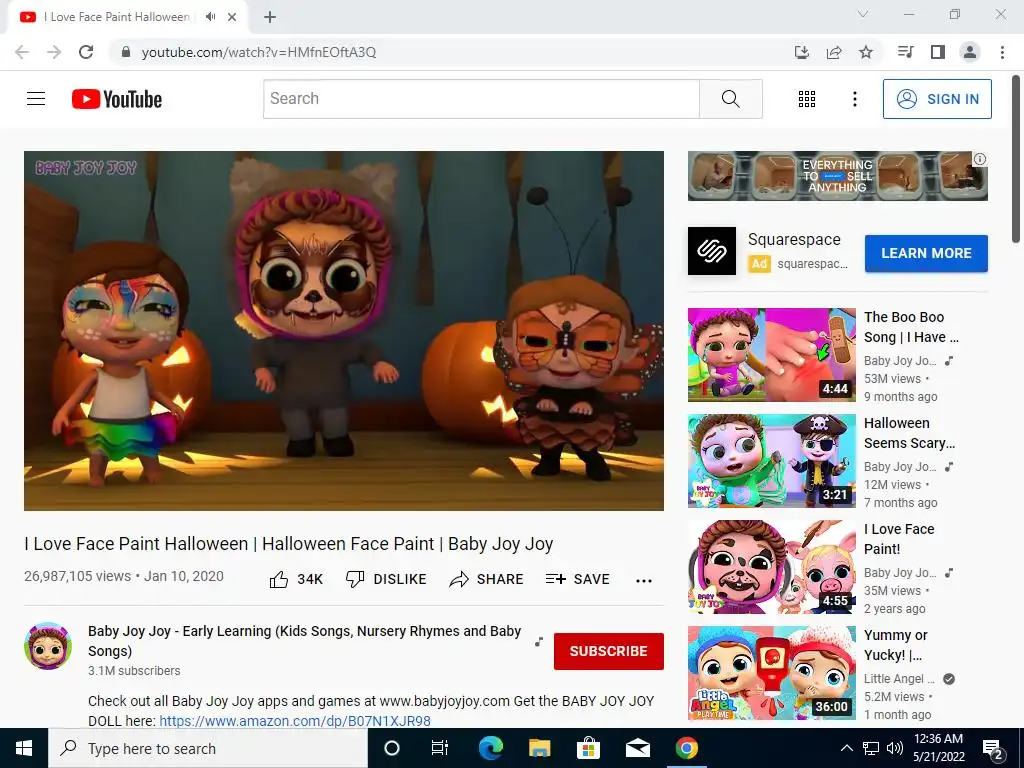Open volume control in system tray

895,748
